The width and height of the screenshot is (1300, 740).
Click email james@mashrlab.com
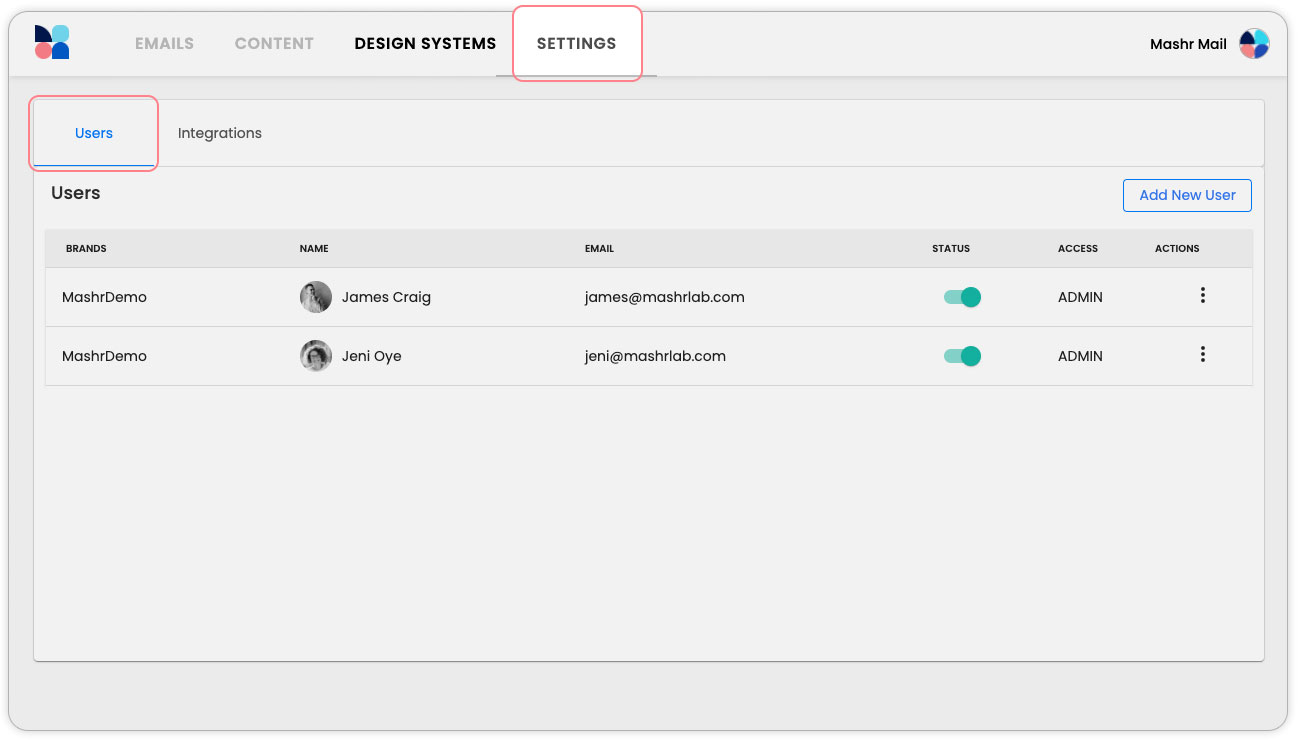click(x=664, y=297)
